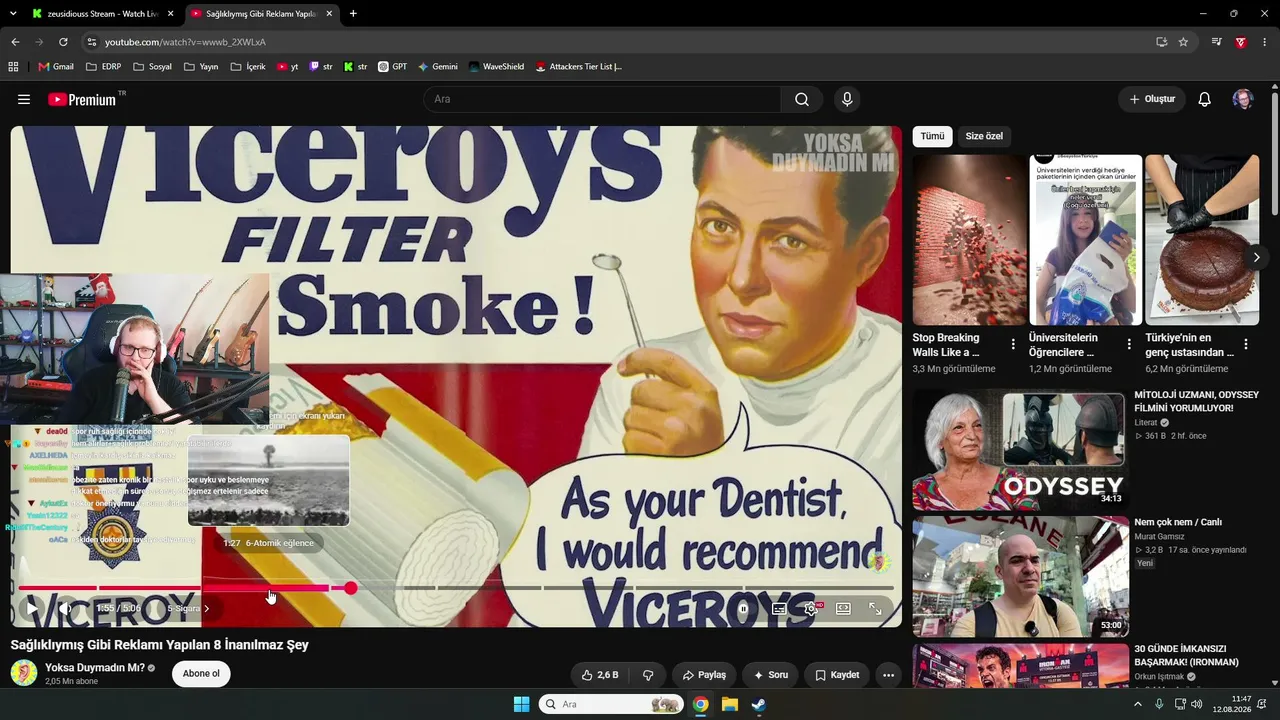Open the GPT bookmark
Image resolution: width=1280 pixels, height=720 pixels.
pyautogui.click(x=393, y=67)
